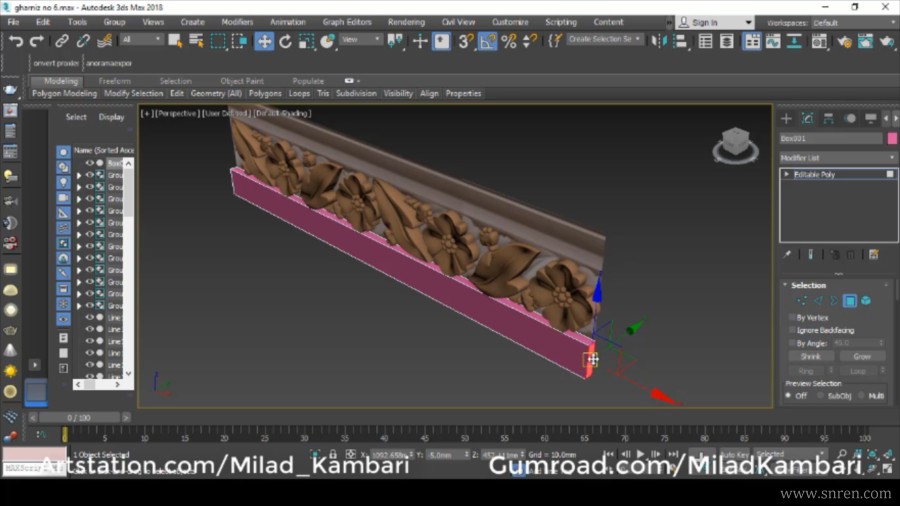Click the Link selection tool icon

coord(62,41)
